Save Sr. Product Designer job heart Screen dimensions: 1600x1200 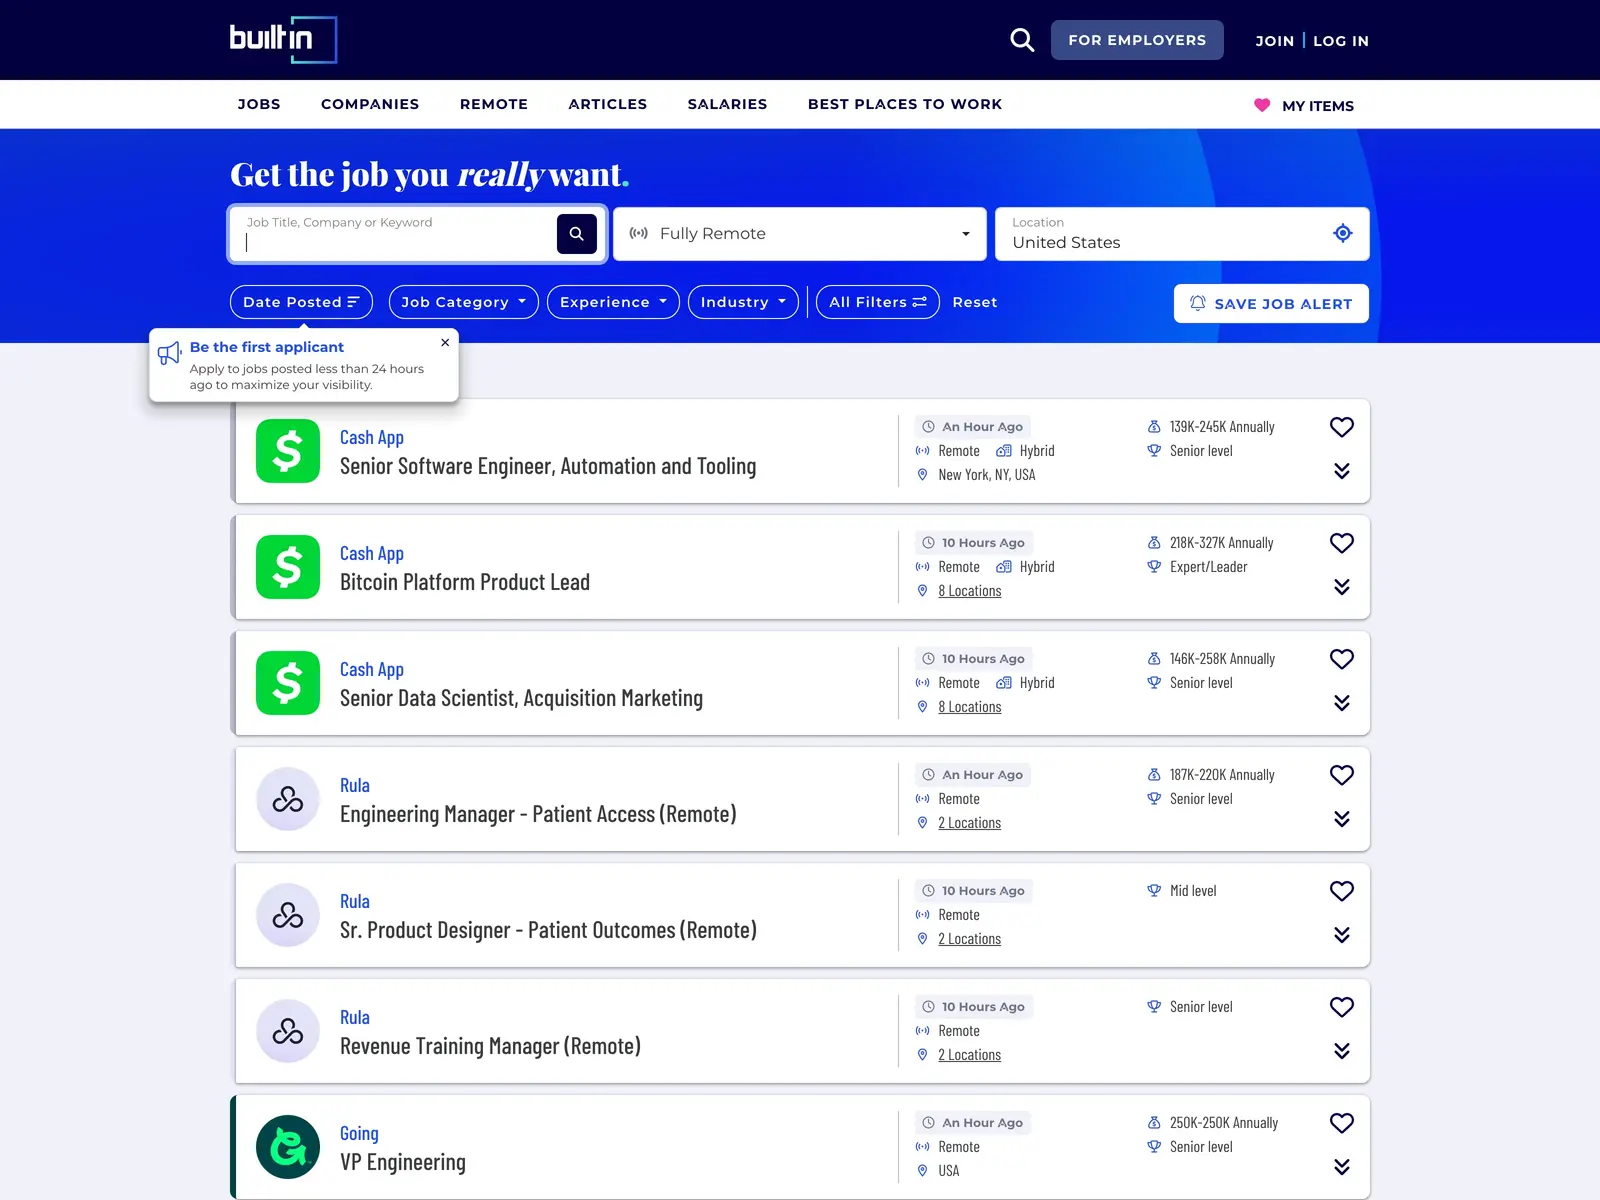1342,891
